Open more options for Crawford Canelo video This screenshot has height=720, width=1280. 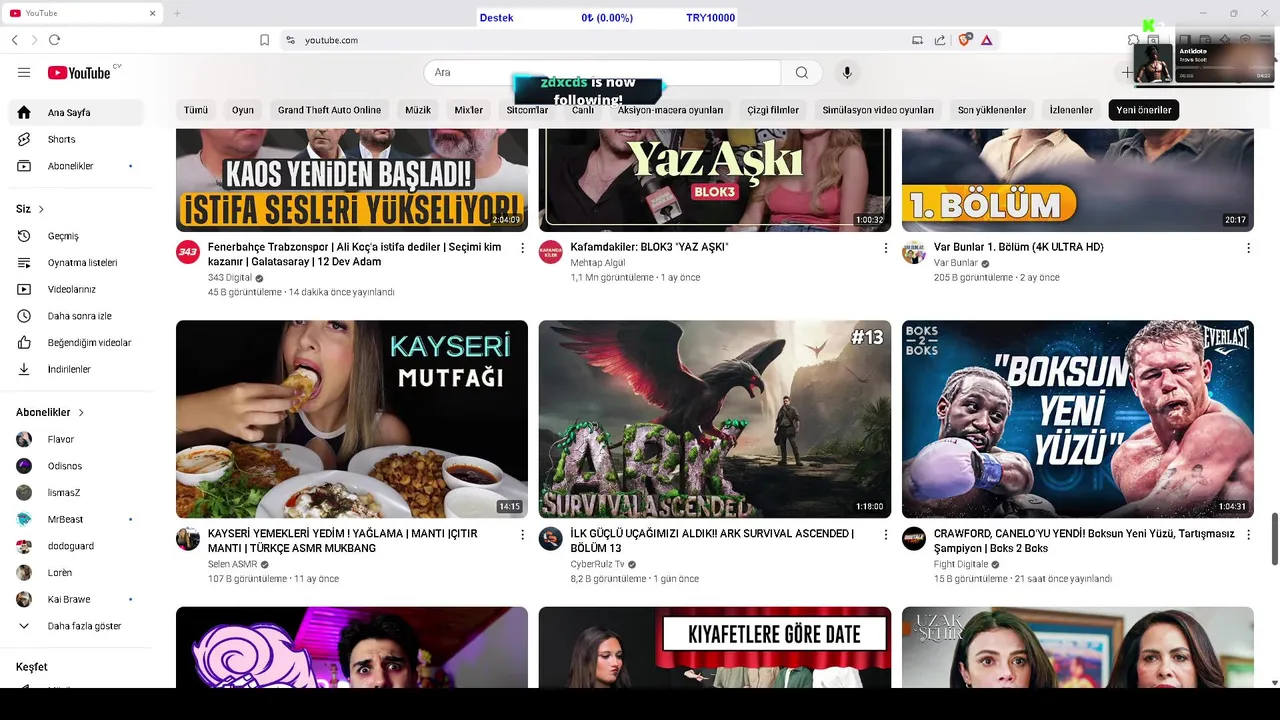pyautogui.click(x=1248, y=535)
